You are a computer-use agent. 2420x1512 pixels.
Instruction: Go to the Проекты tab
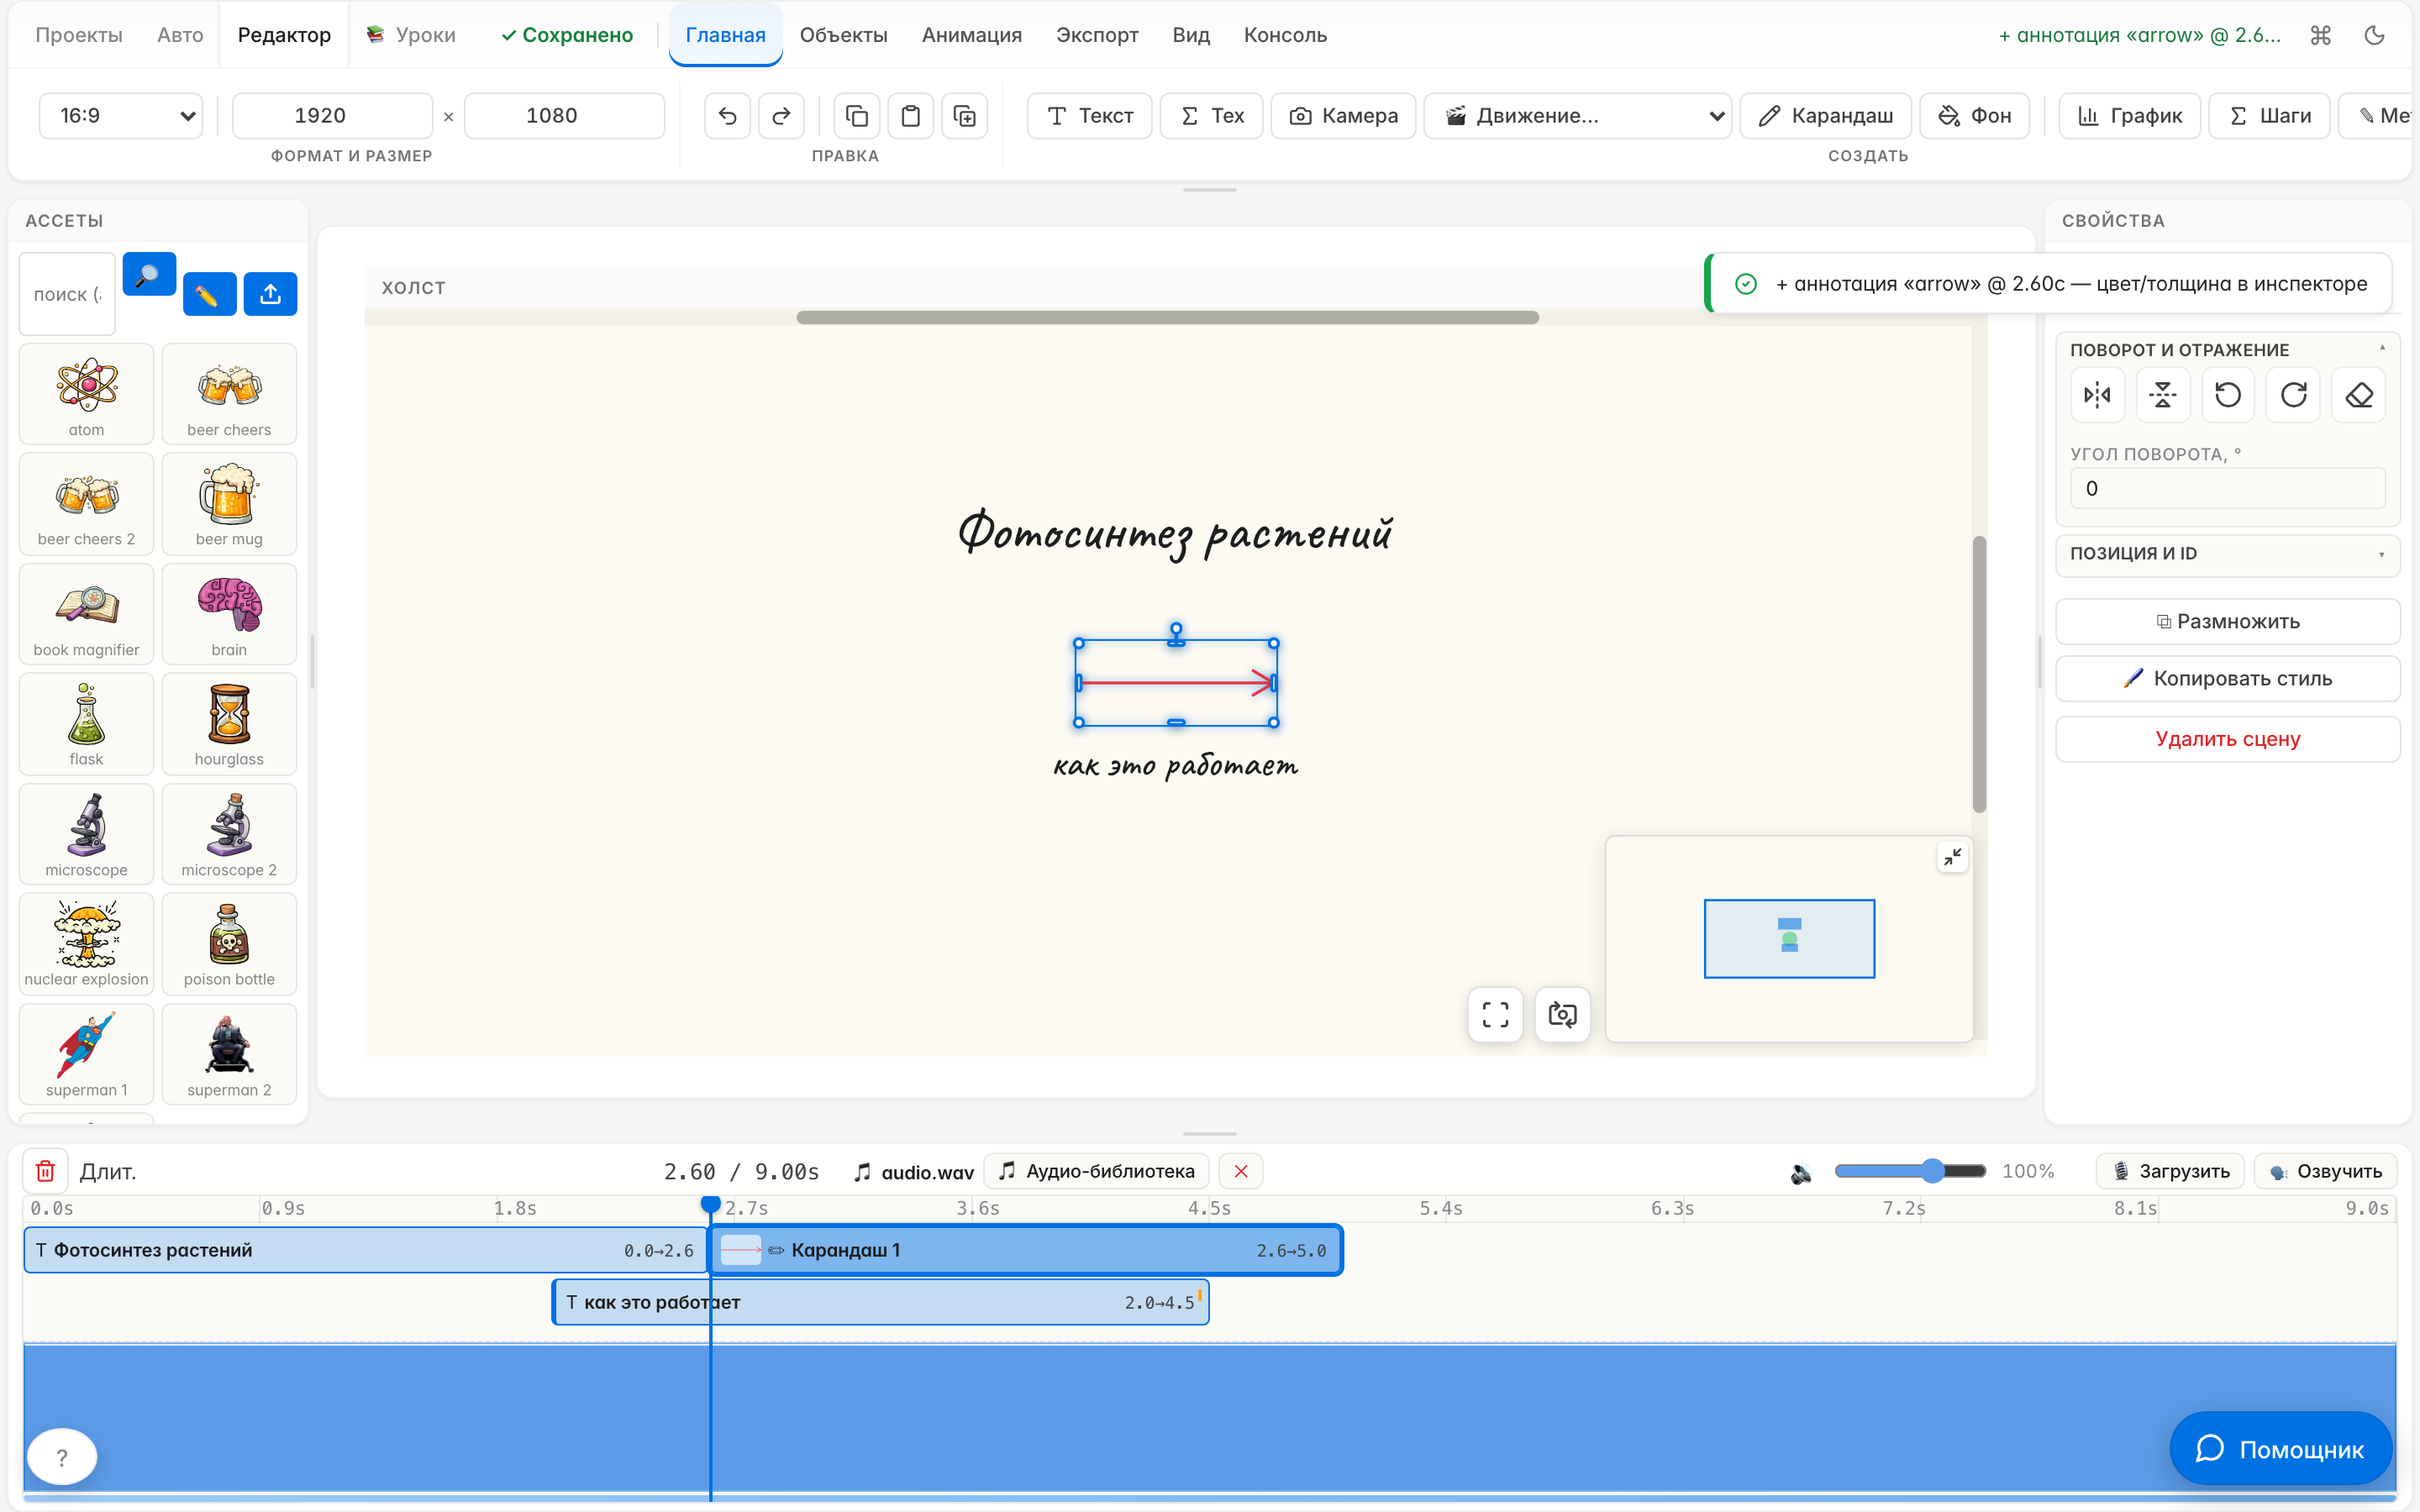[79, 35]
